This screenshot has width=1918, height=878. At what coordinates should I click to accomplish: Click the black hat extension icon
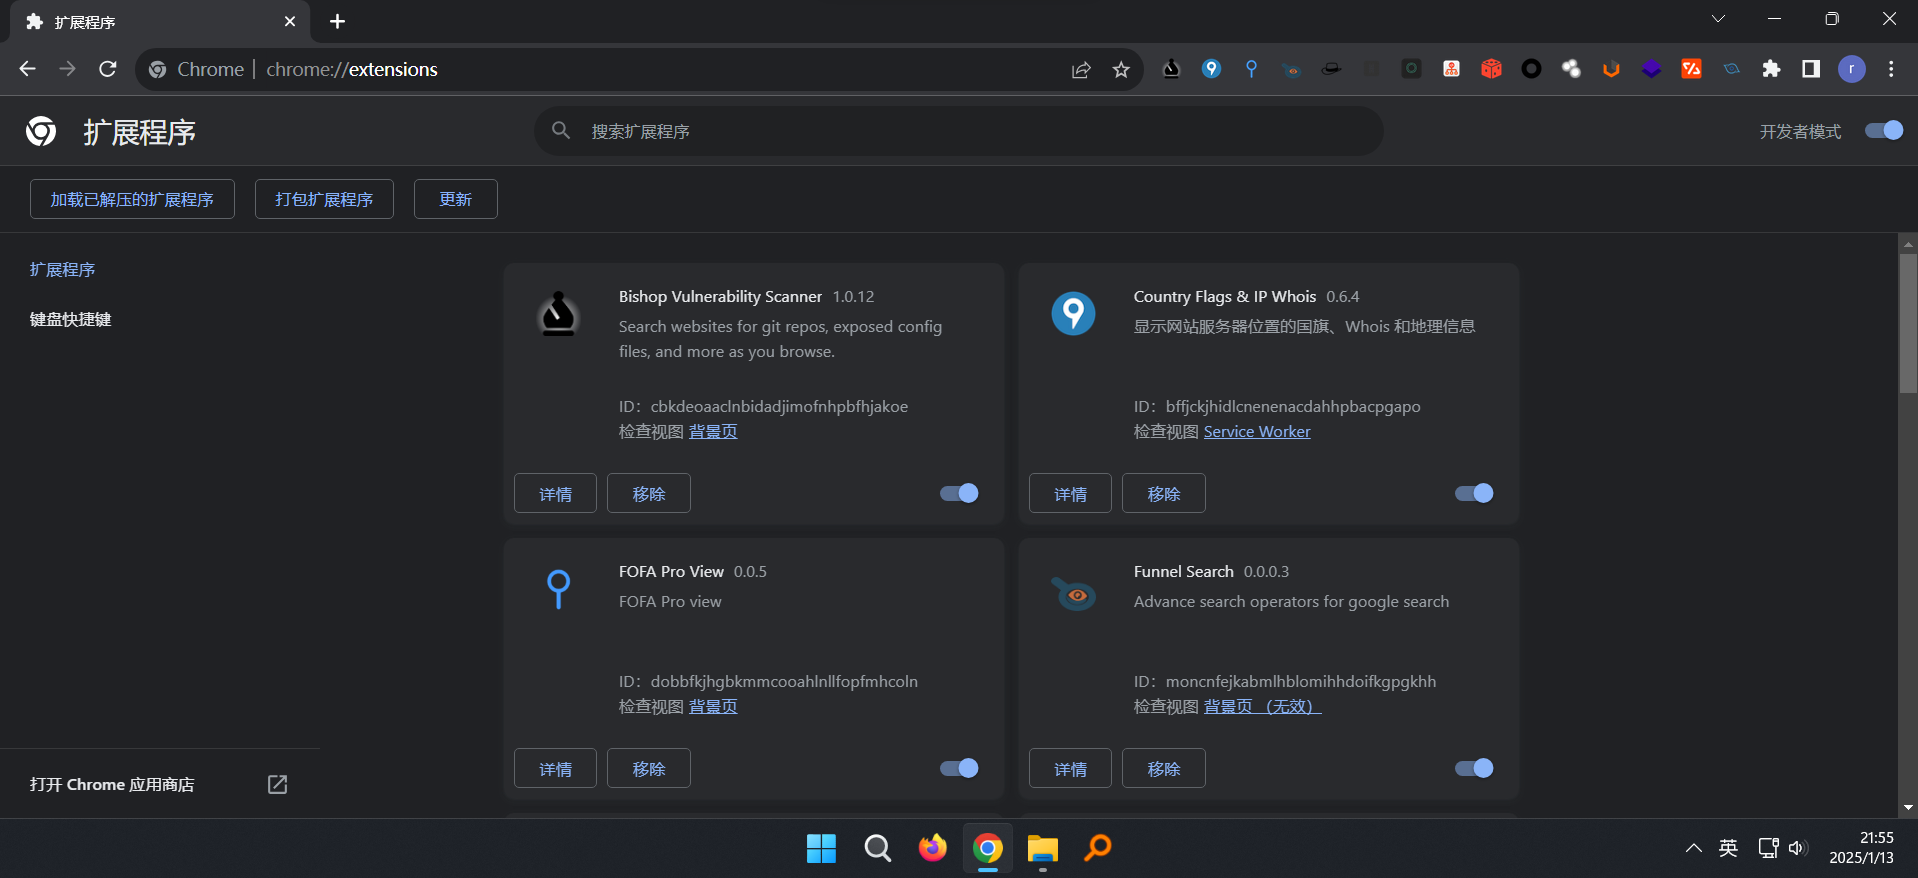[1331, 69]
